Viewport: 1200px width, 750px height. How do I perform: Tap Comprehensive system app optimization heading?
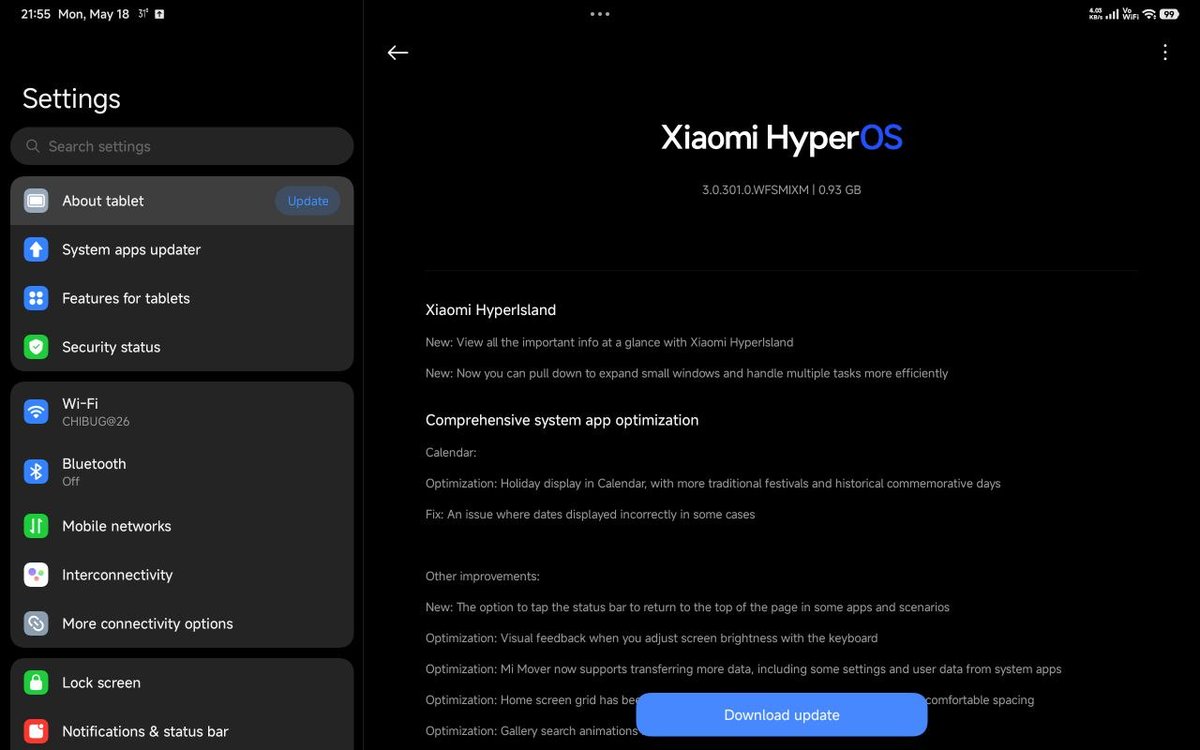(562, 420)
